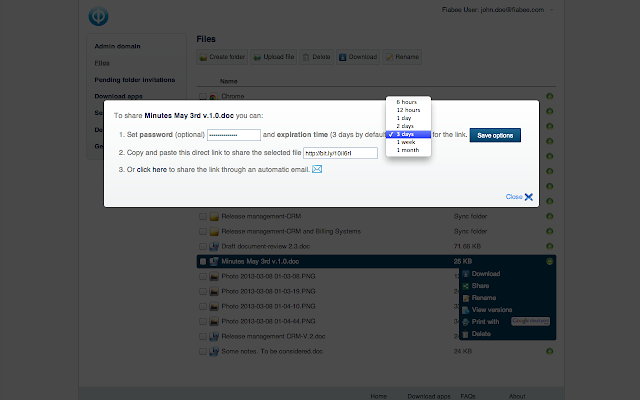Tick the Minutes May 3rd v.1.0.doc checkbox
This screenshot has height=400, width=640.
[203, 262]
